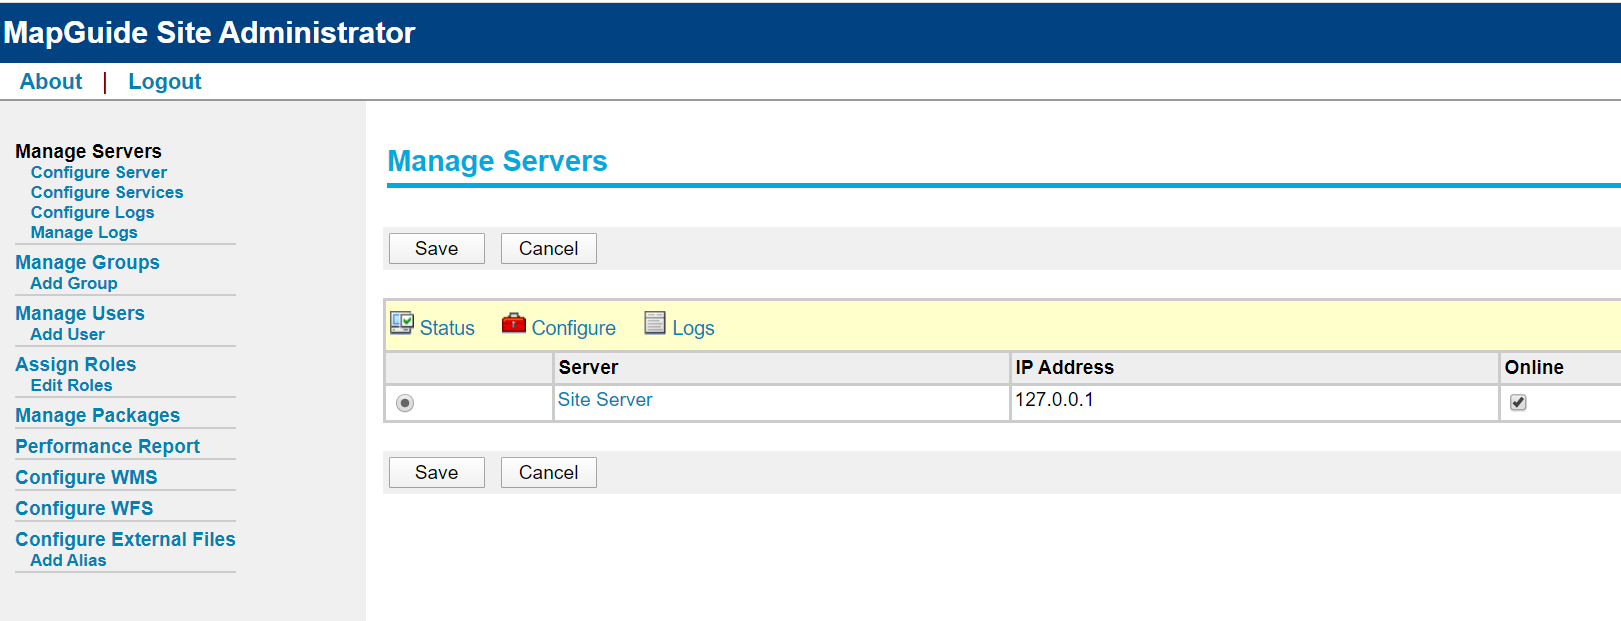This screenshot has width=1621, height=621.
Task: Open Assign Roles in sidebar
Action: 76,364
